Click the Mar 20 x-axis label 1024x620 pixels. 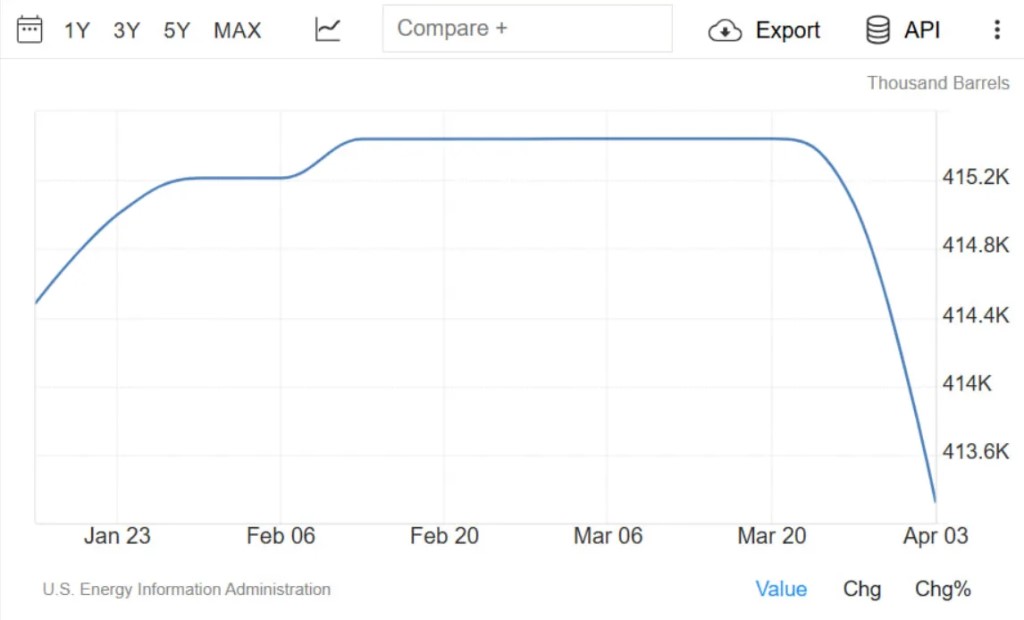point(771,536)
